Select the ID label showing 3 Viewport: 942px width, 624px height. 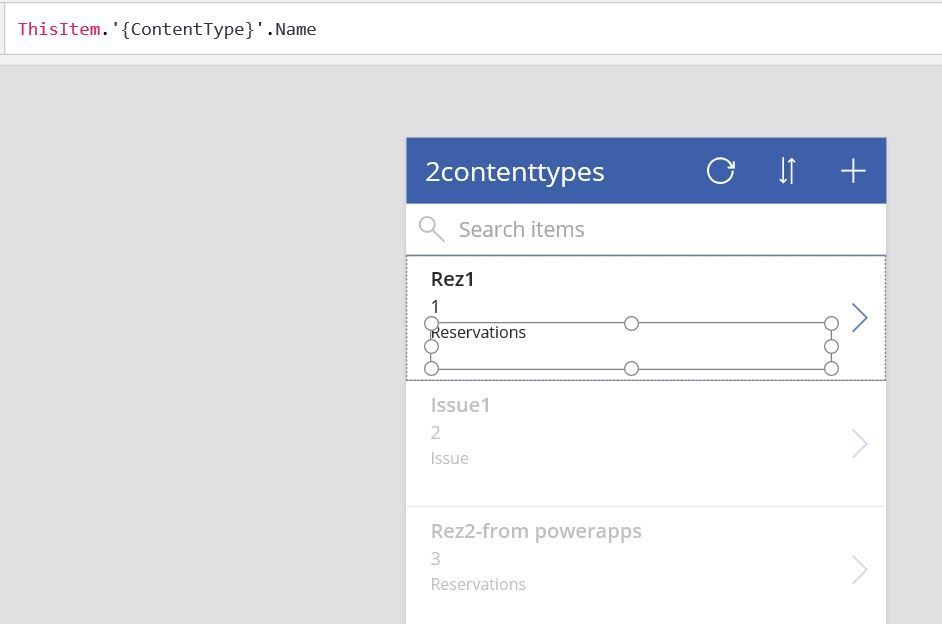[436, 559]
